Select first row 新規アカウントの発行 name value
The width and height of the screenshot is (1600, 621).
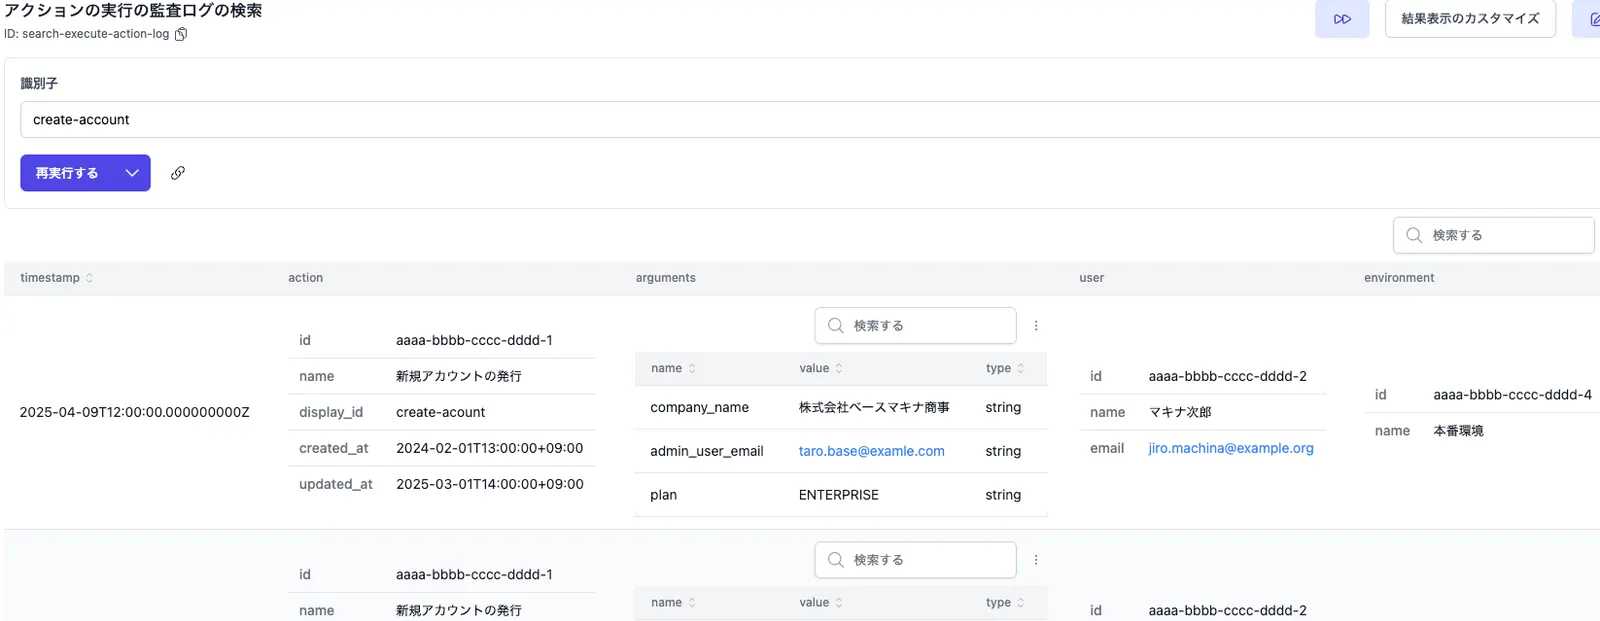(x=459, y=376)
